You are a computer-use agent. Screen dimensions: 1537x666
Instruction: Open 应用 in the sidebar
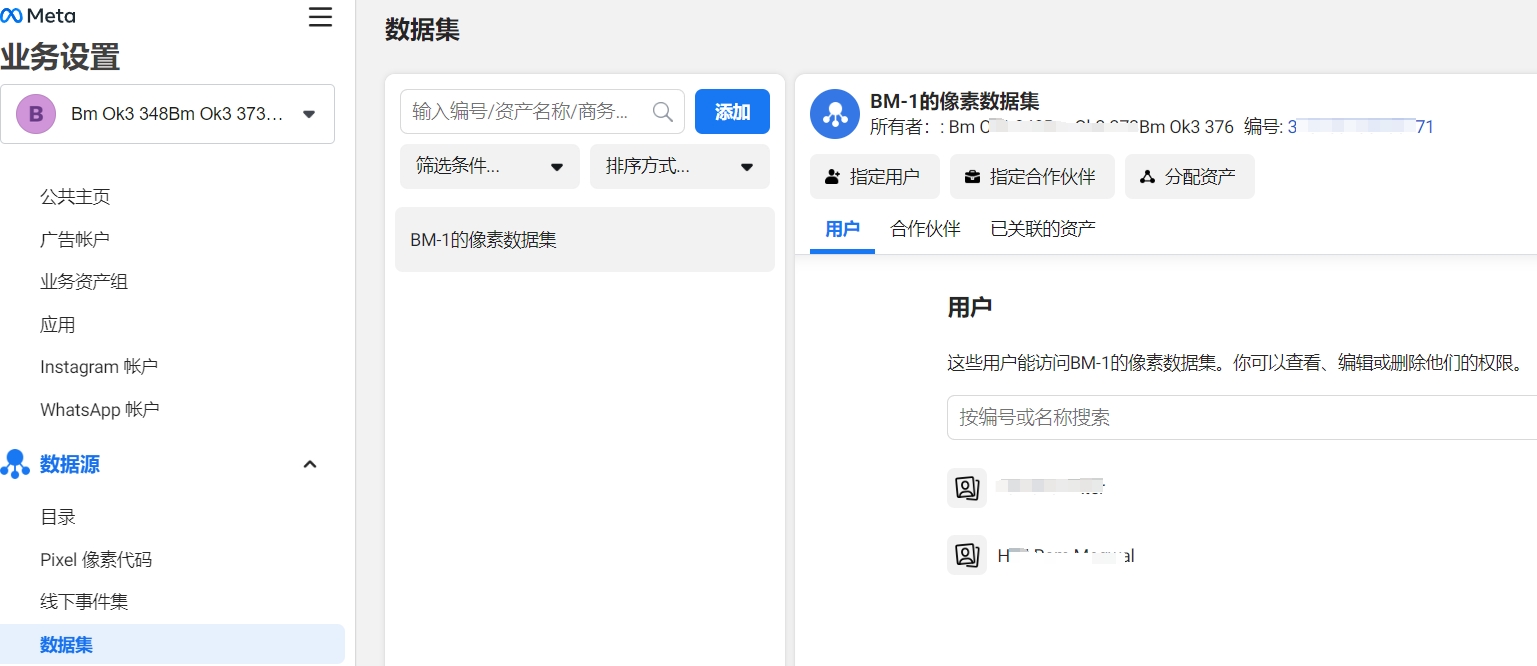58,325
